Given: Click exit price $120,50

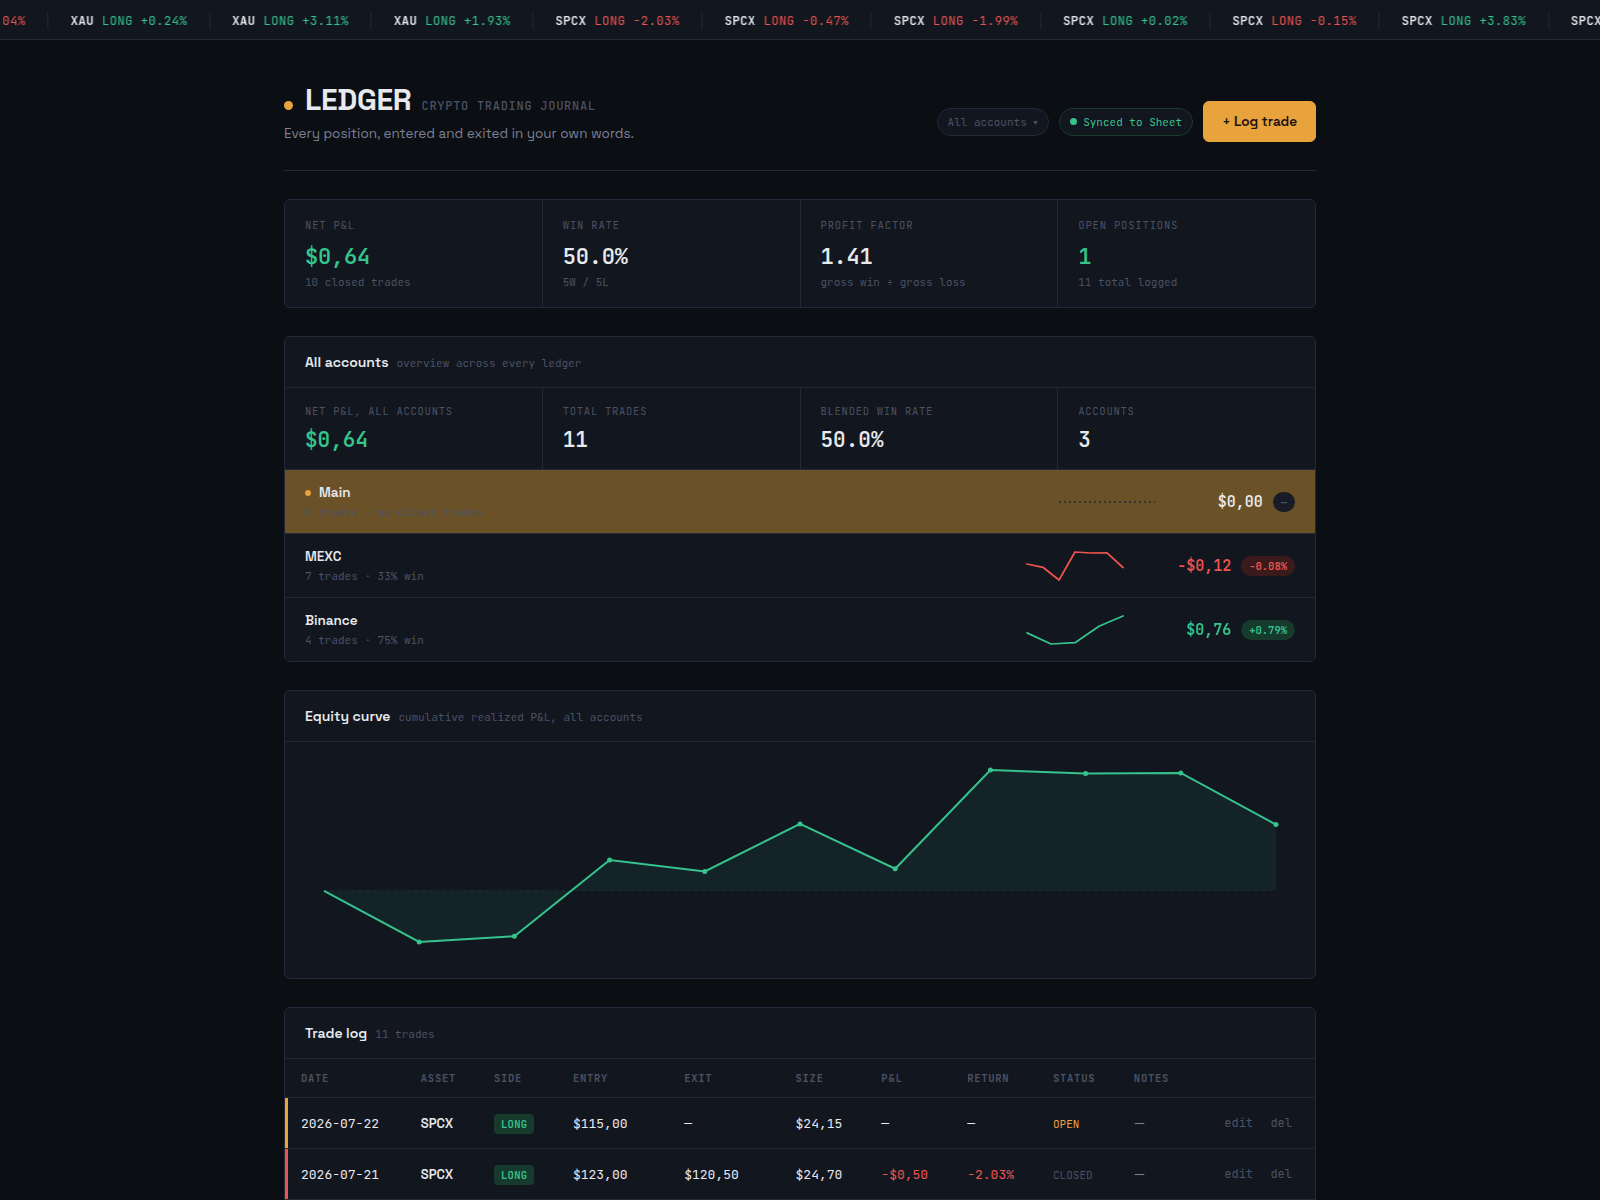Looking at the screenshot, I should (x=711, y=1175).
